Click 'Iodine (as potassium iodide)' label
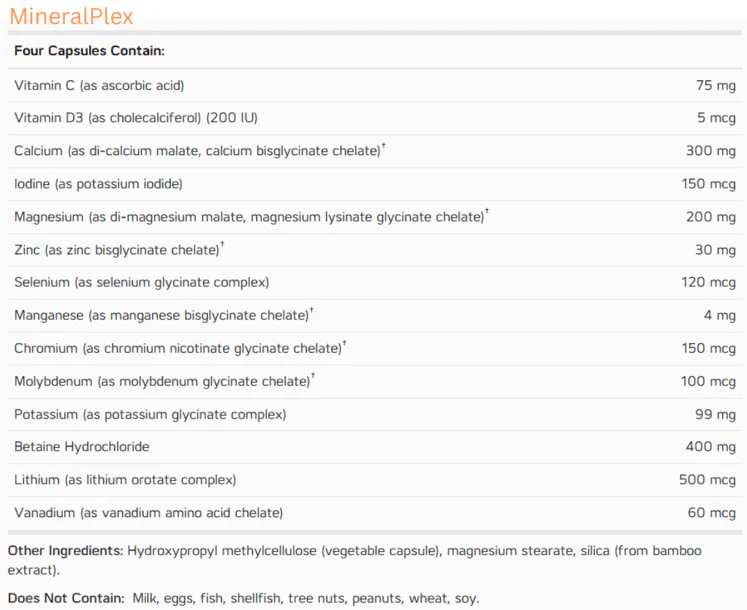The image size is (747, 610). 98,183
